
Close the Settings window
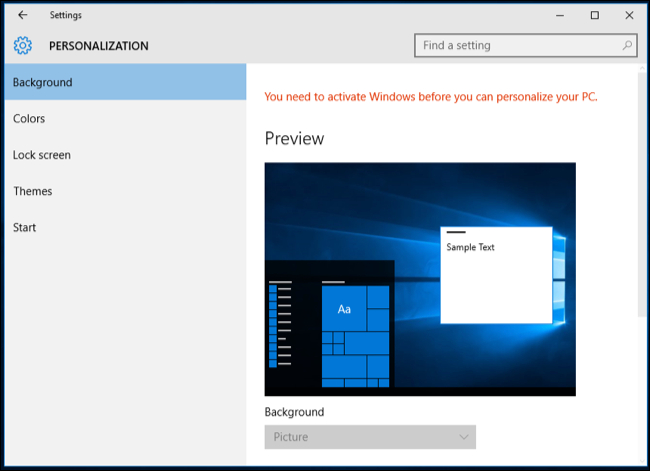point(629,15)
